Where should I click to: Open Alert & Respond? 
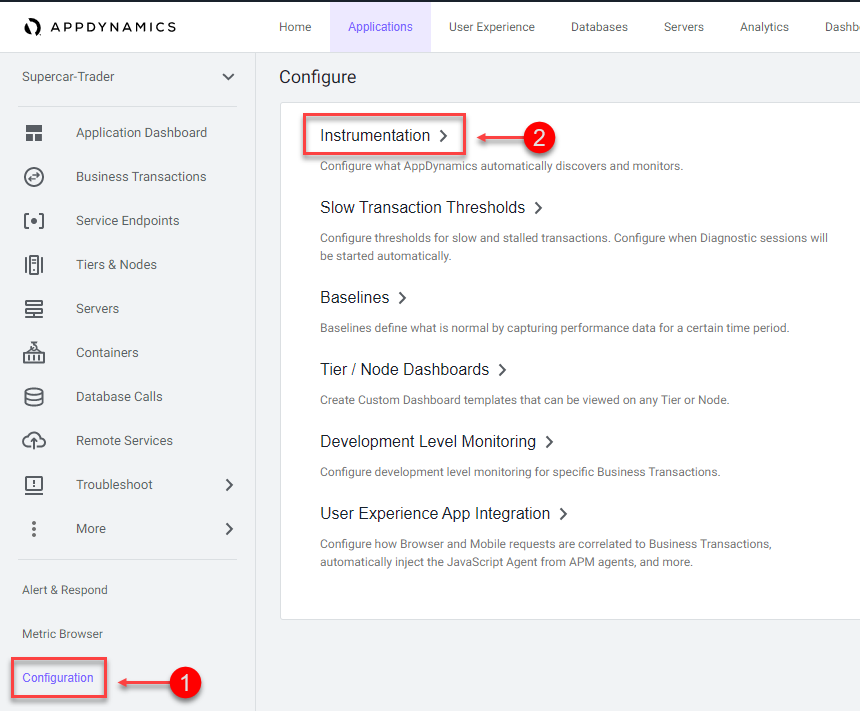coord(65,590)
